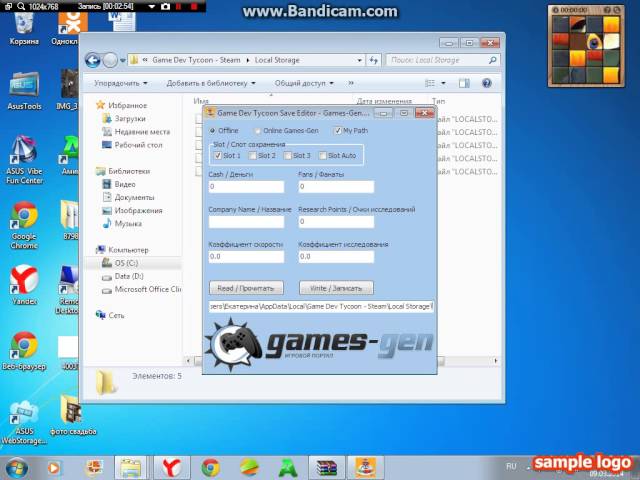
Task: Uncheck the My Path checkbox
Action: [x=338, y=131]
